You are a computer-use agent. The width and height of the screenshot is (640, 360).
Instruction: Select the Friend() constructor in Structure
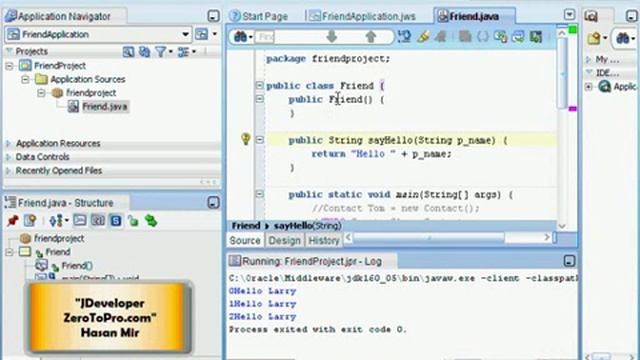tap(77, 266)
